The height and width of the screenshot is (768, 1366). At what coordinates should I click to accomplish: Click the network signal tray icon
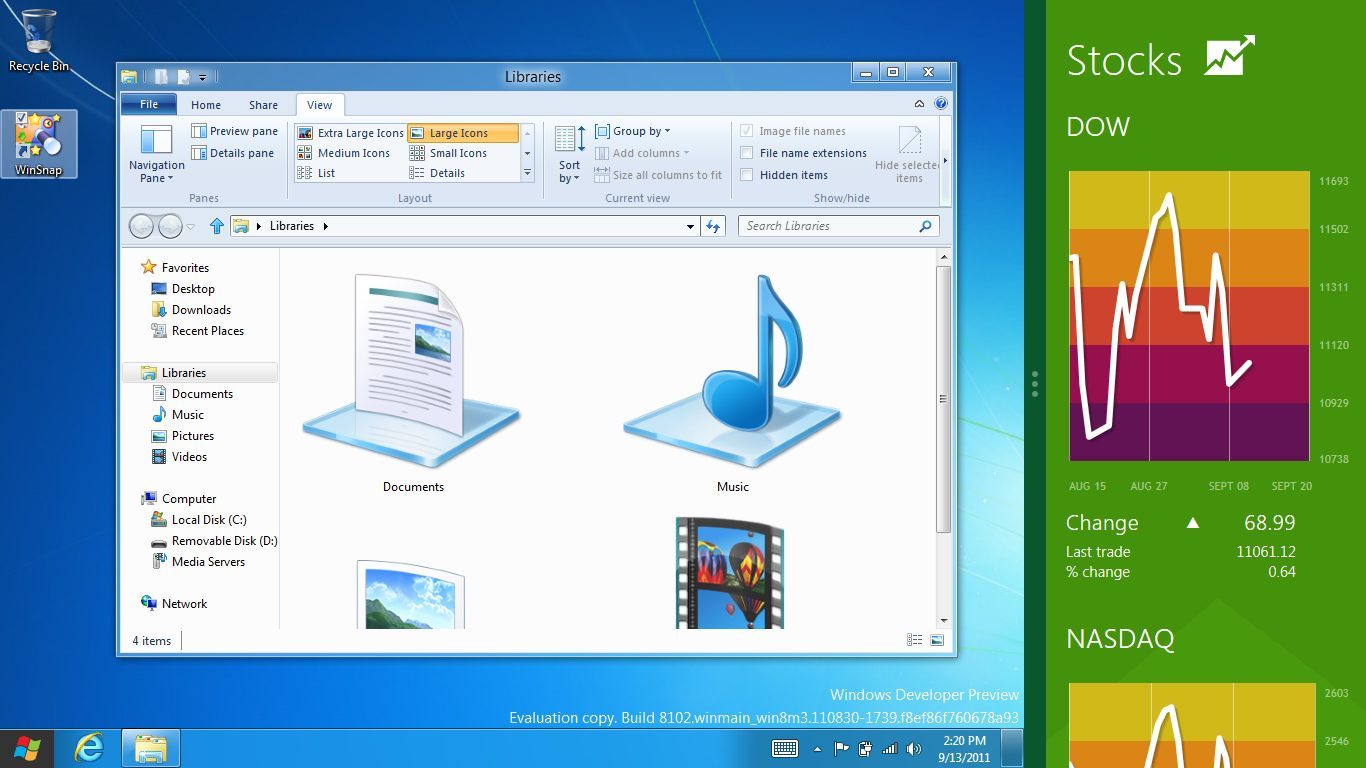(889, 749)
